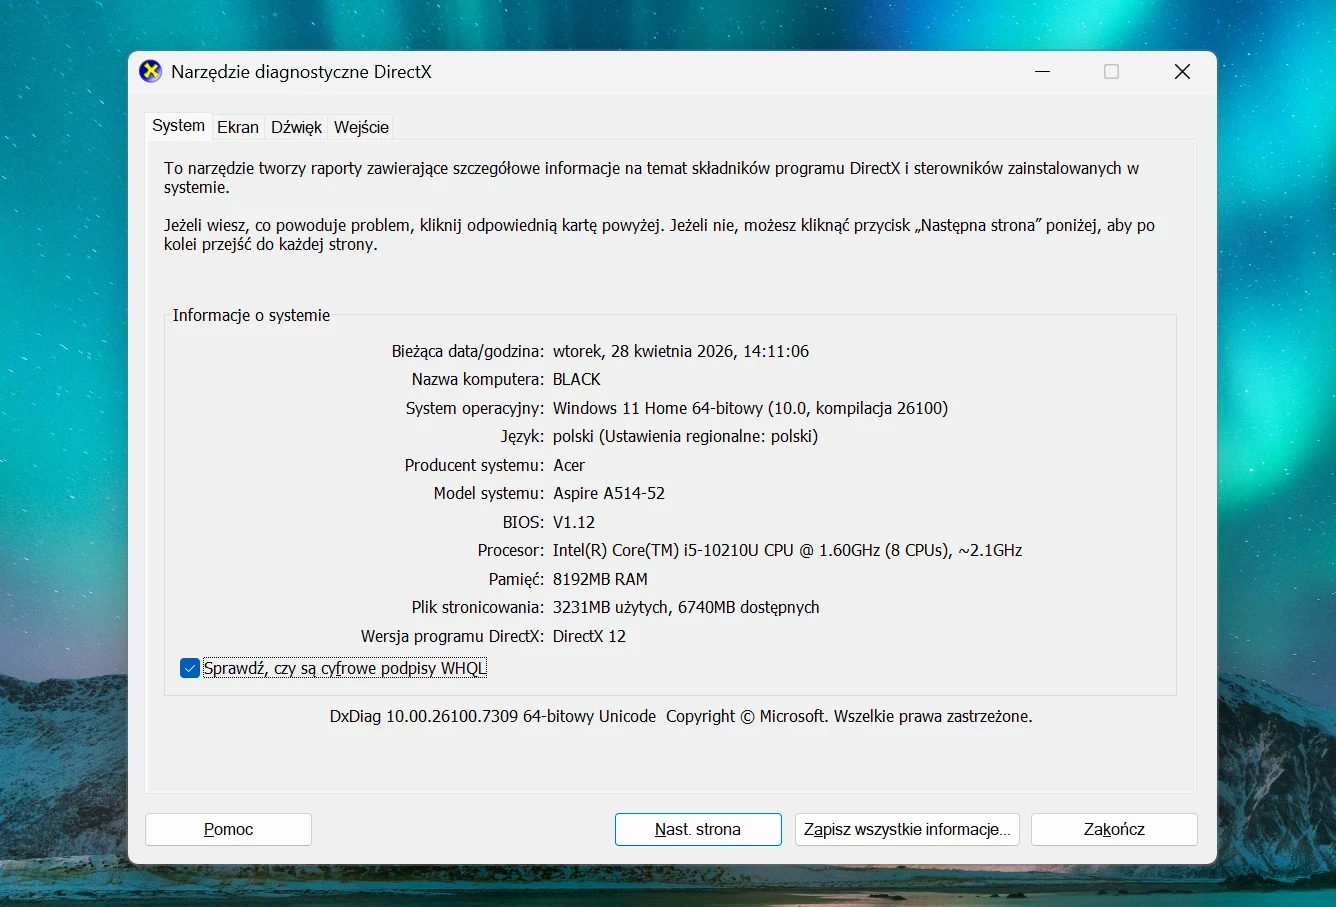The height and width of the screenshot is (907, 1336).
Task: Click the Pomoc button
Action: 228,829
